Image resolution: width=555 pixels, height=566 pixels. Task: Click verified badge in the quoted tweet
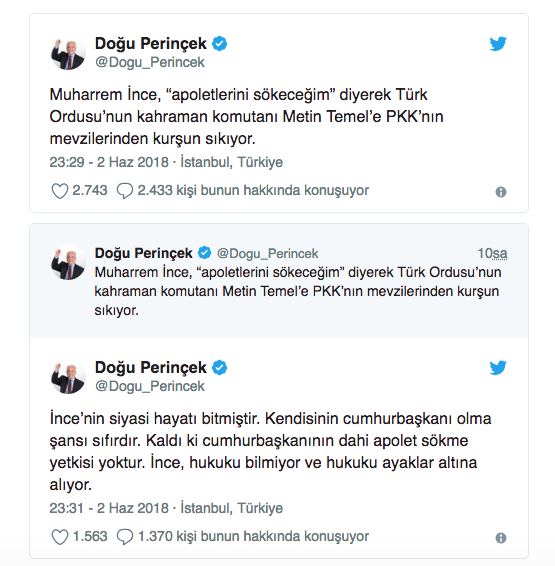coord(205,253)
